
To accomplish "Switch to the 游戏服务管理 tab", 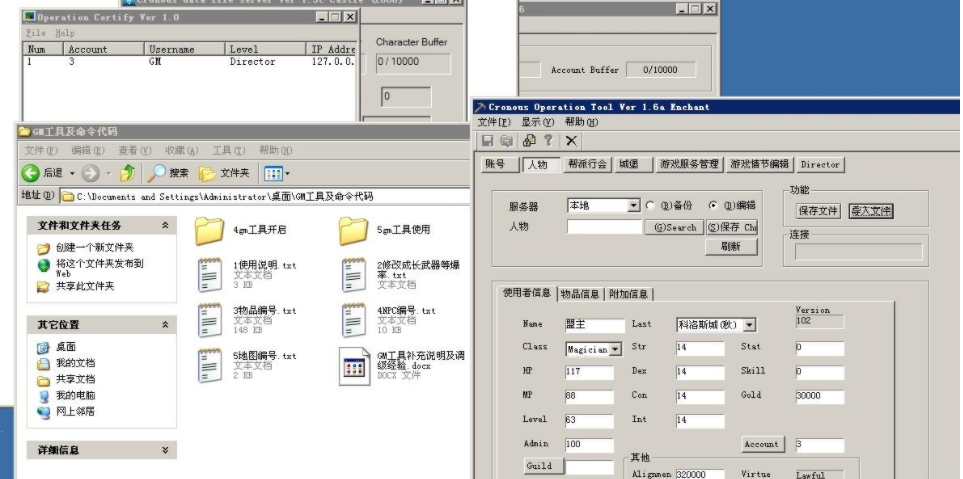I will point(689,164).
